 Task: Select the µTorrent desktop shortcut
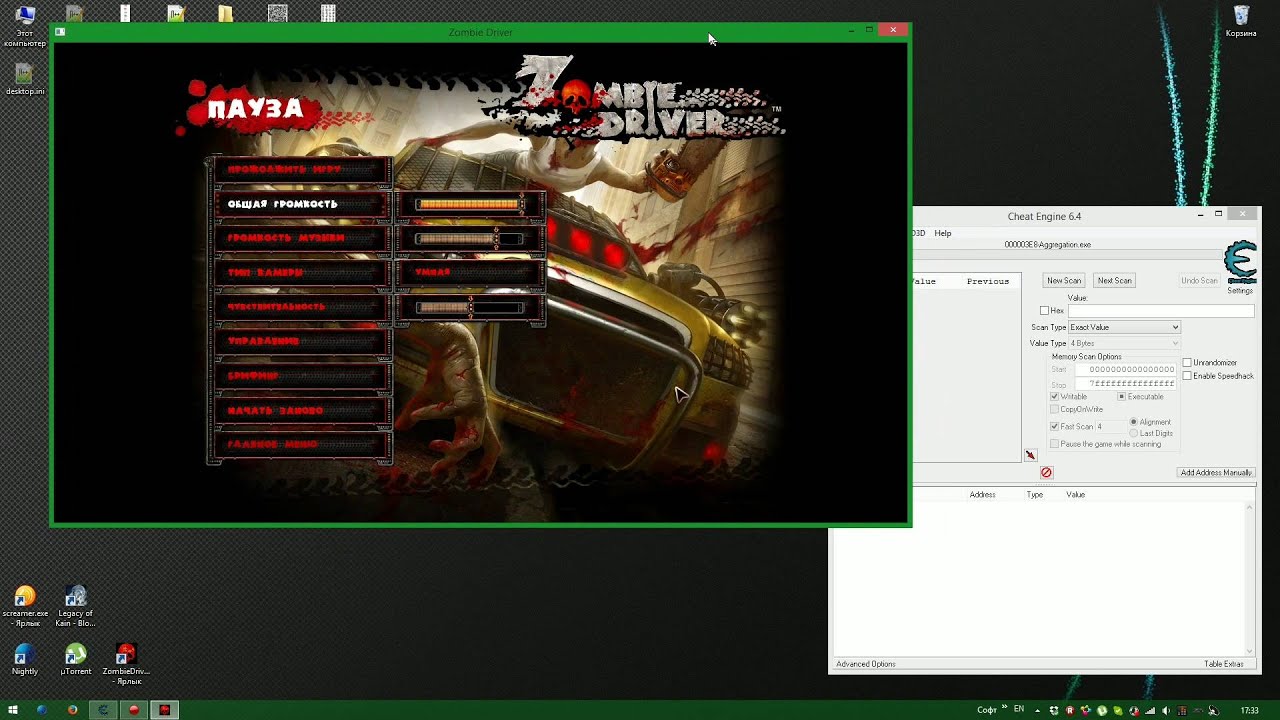[x=75, y=660]
